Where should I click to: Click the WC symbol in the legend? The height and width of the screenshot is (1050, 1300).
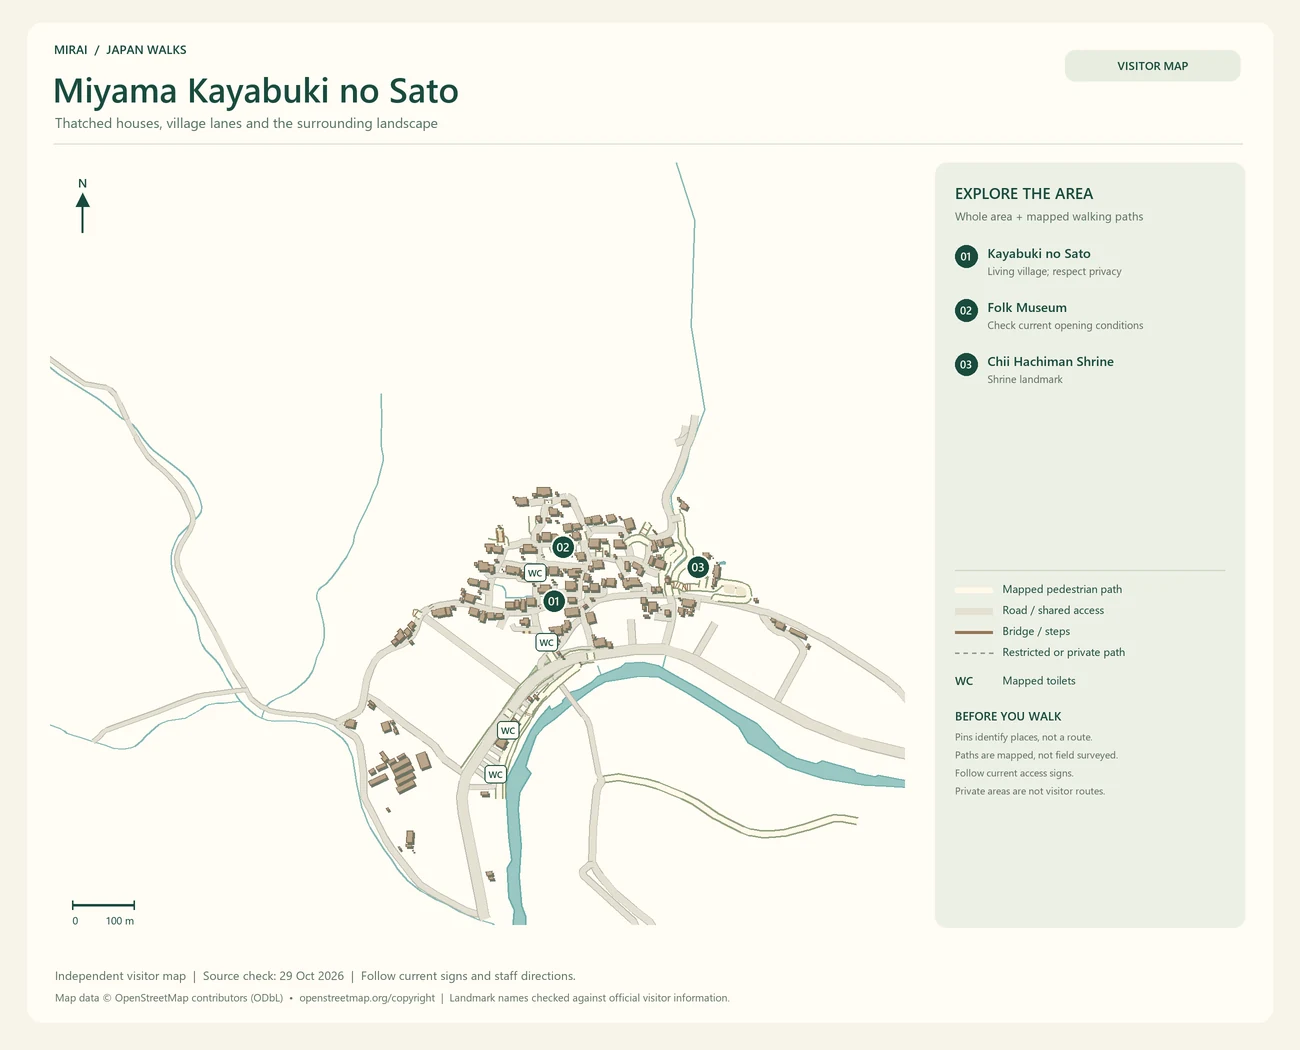964,681
